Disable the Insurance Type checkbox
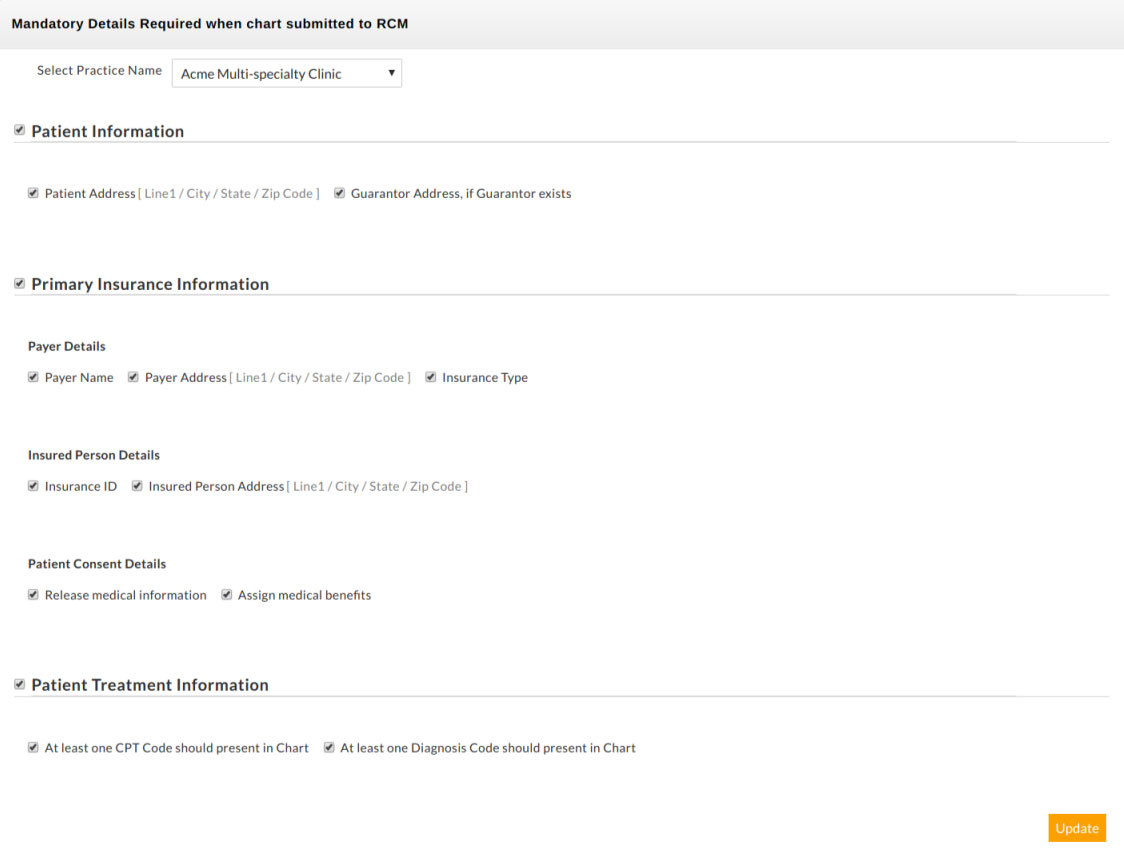The height and width of the screenshot is (857, 1124). point(431,377)
